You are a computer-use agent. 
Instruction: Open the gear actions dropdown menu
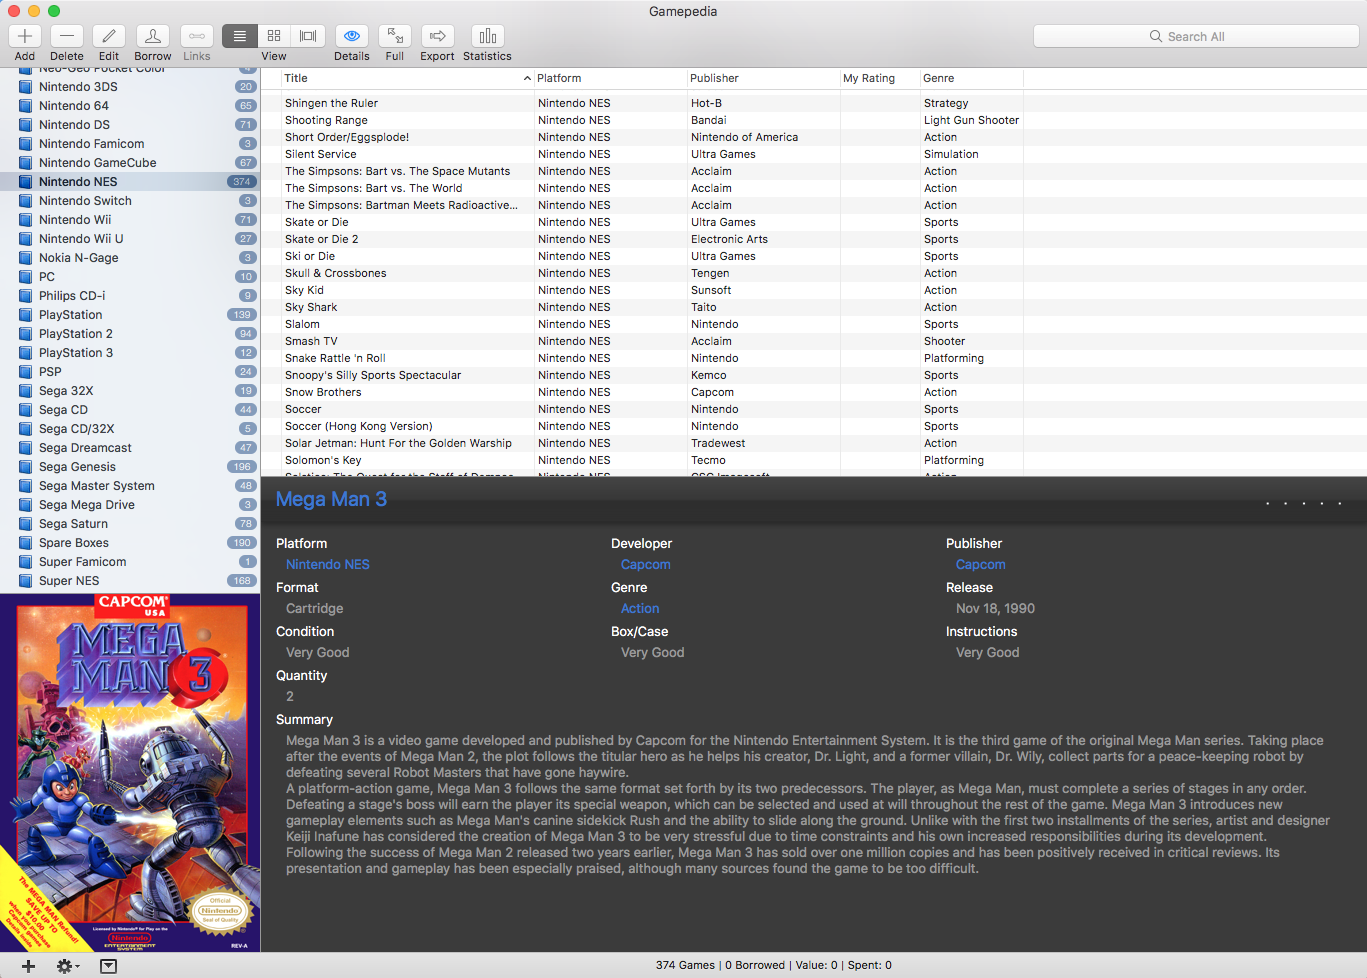coord(67,966)
